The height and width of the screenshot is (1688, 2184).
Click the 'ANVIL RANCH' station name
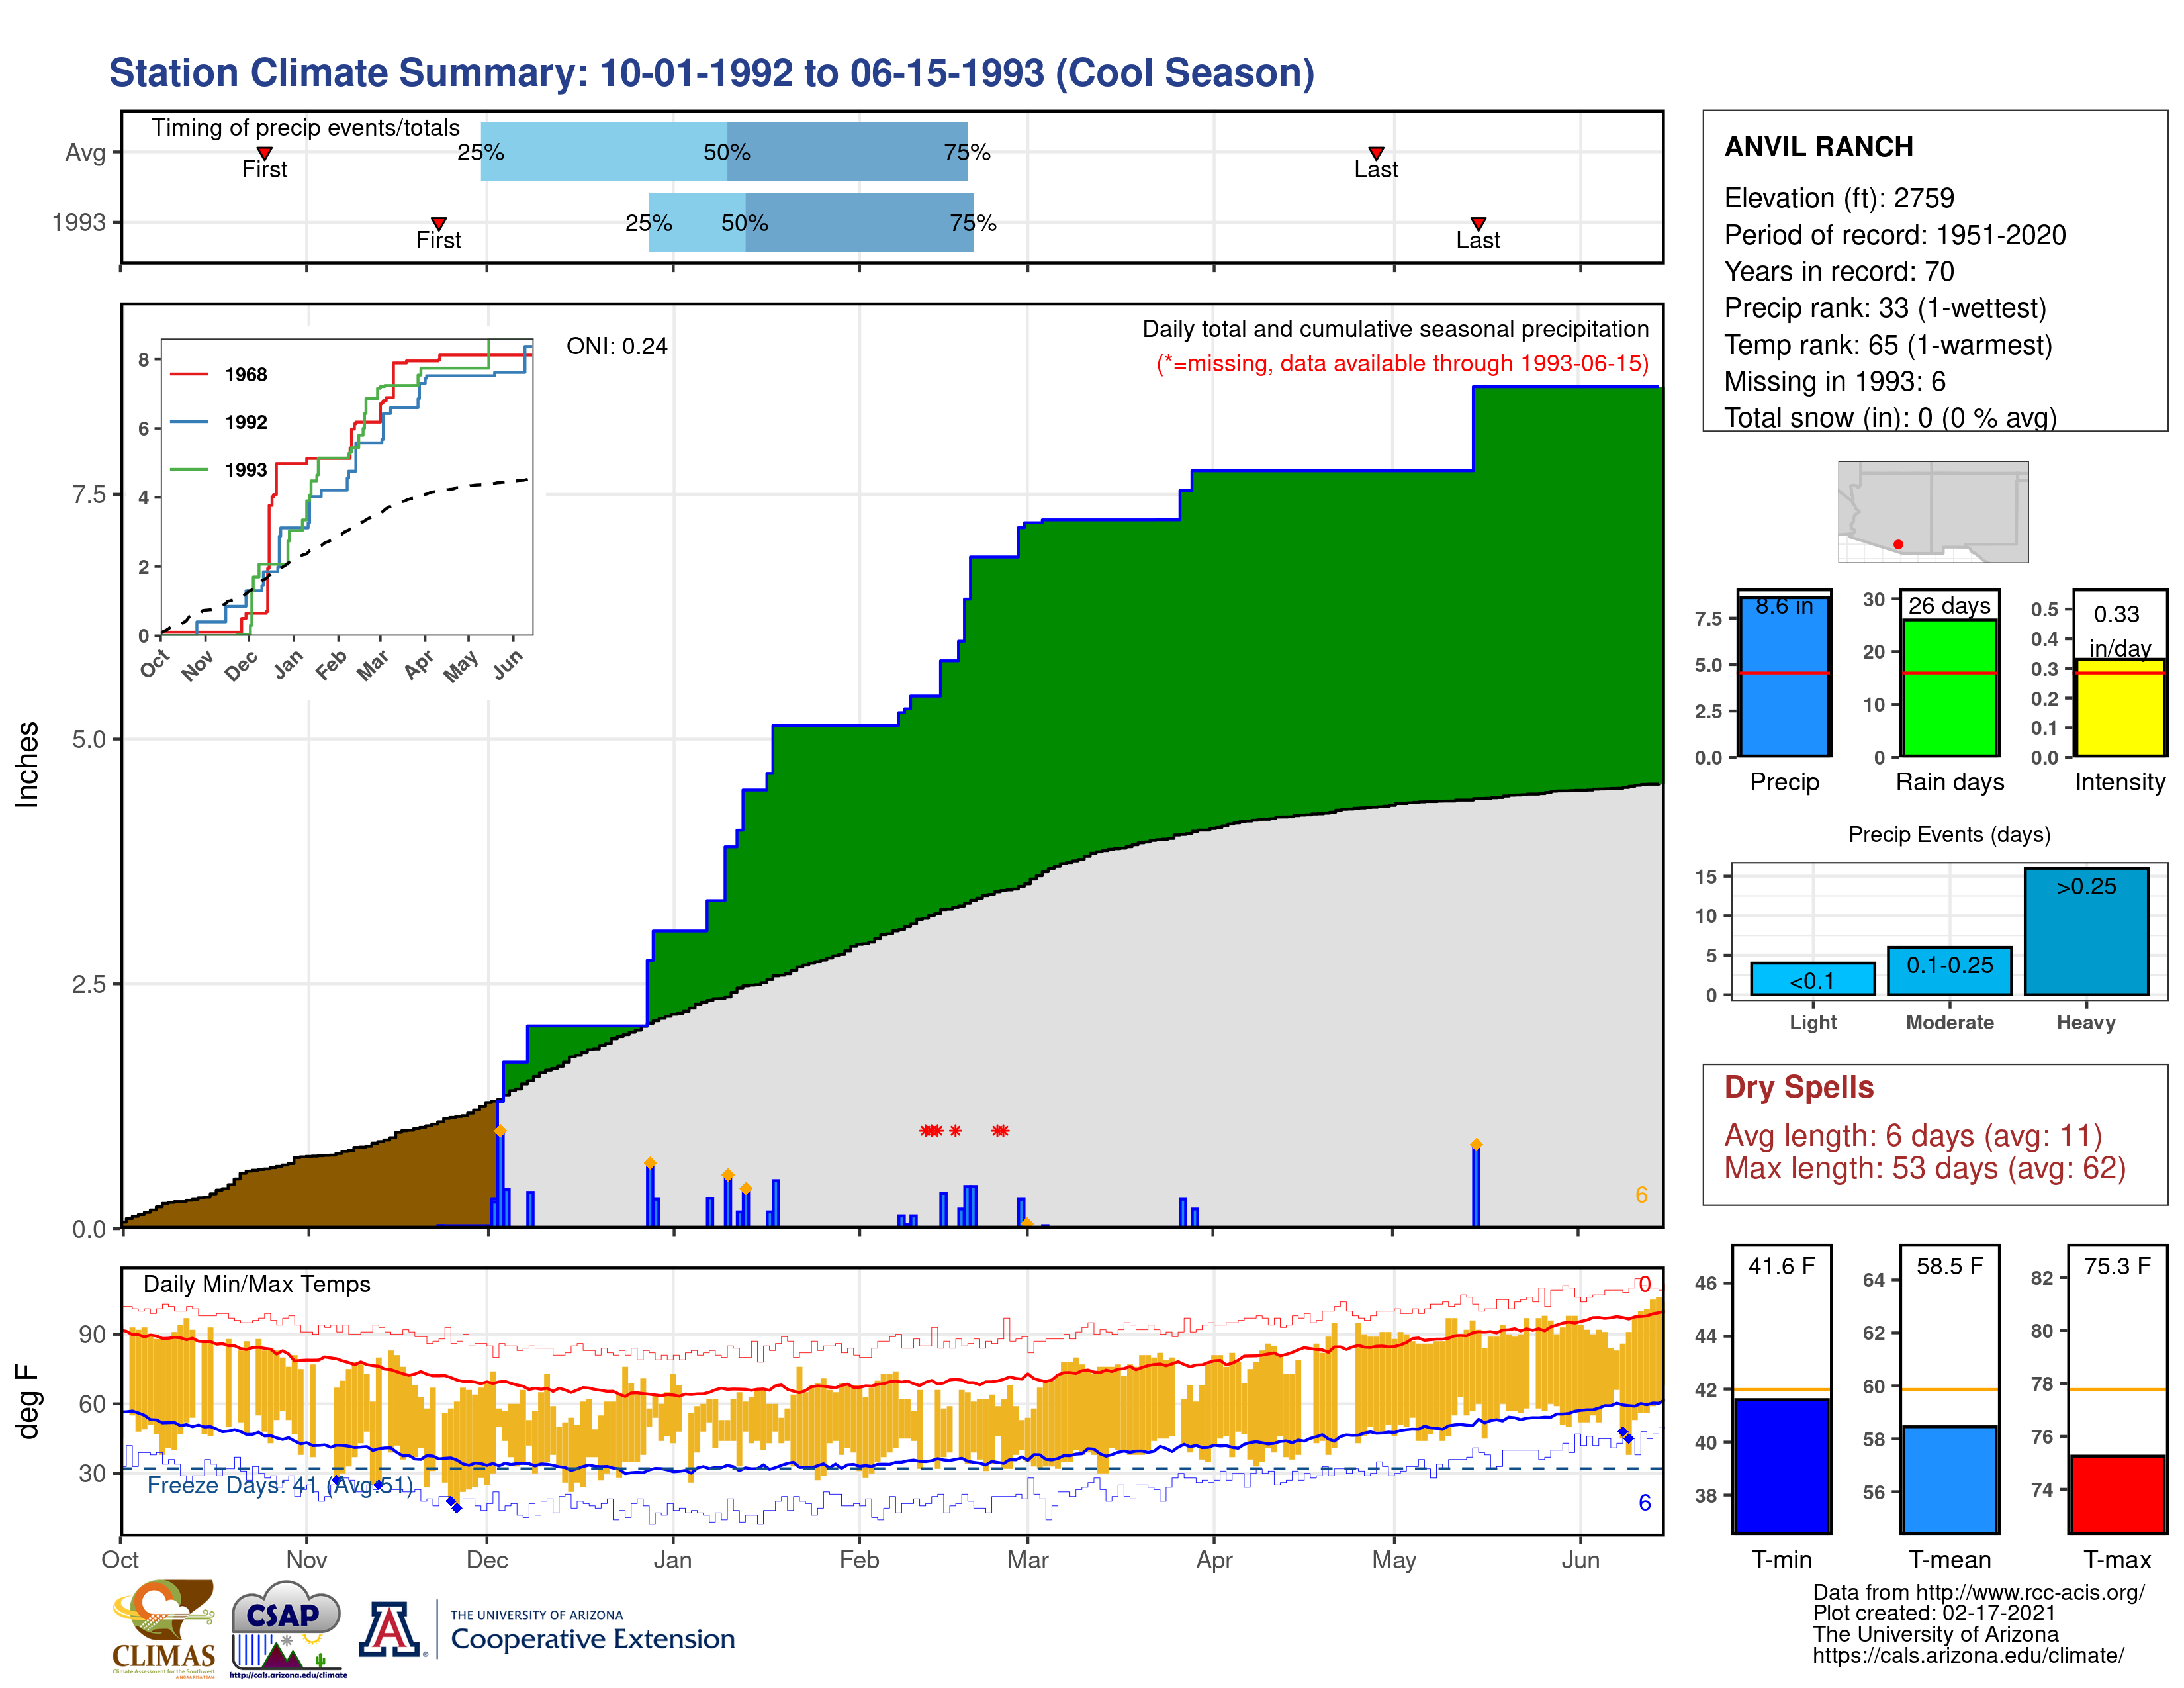click(1818, 147)
